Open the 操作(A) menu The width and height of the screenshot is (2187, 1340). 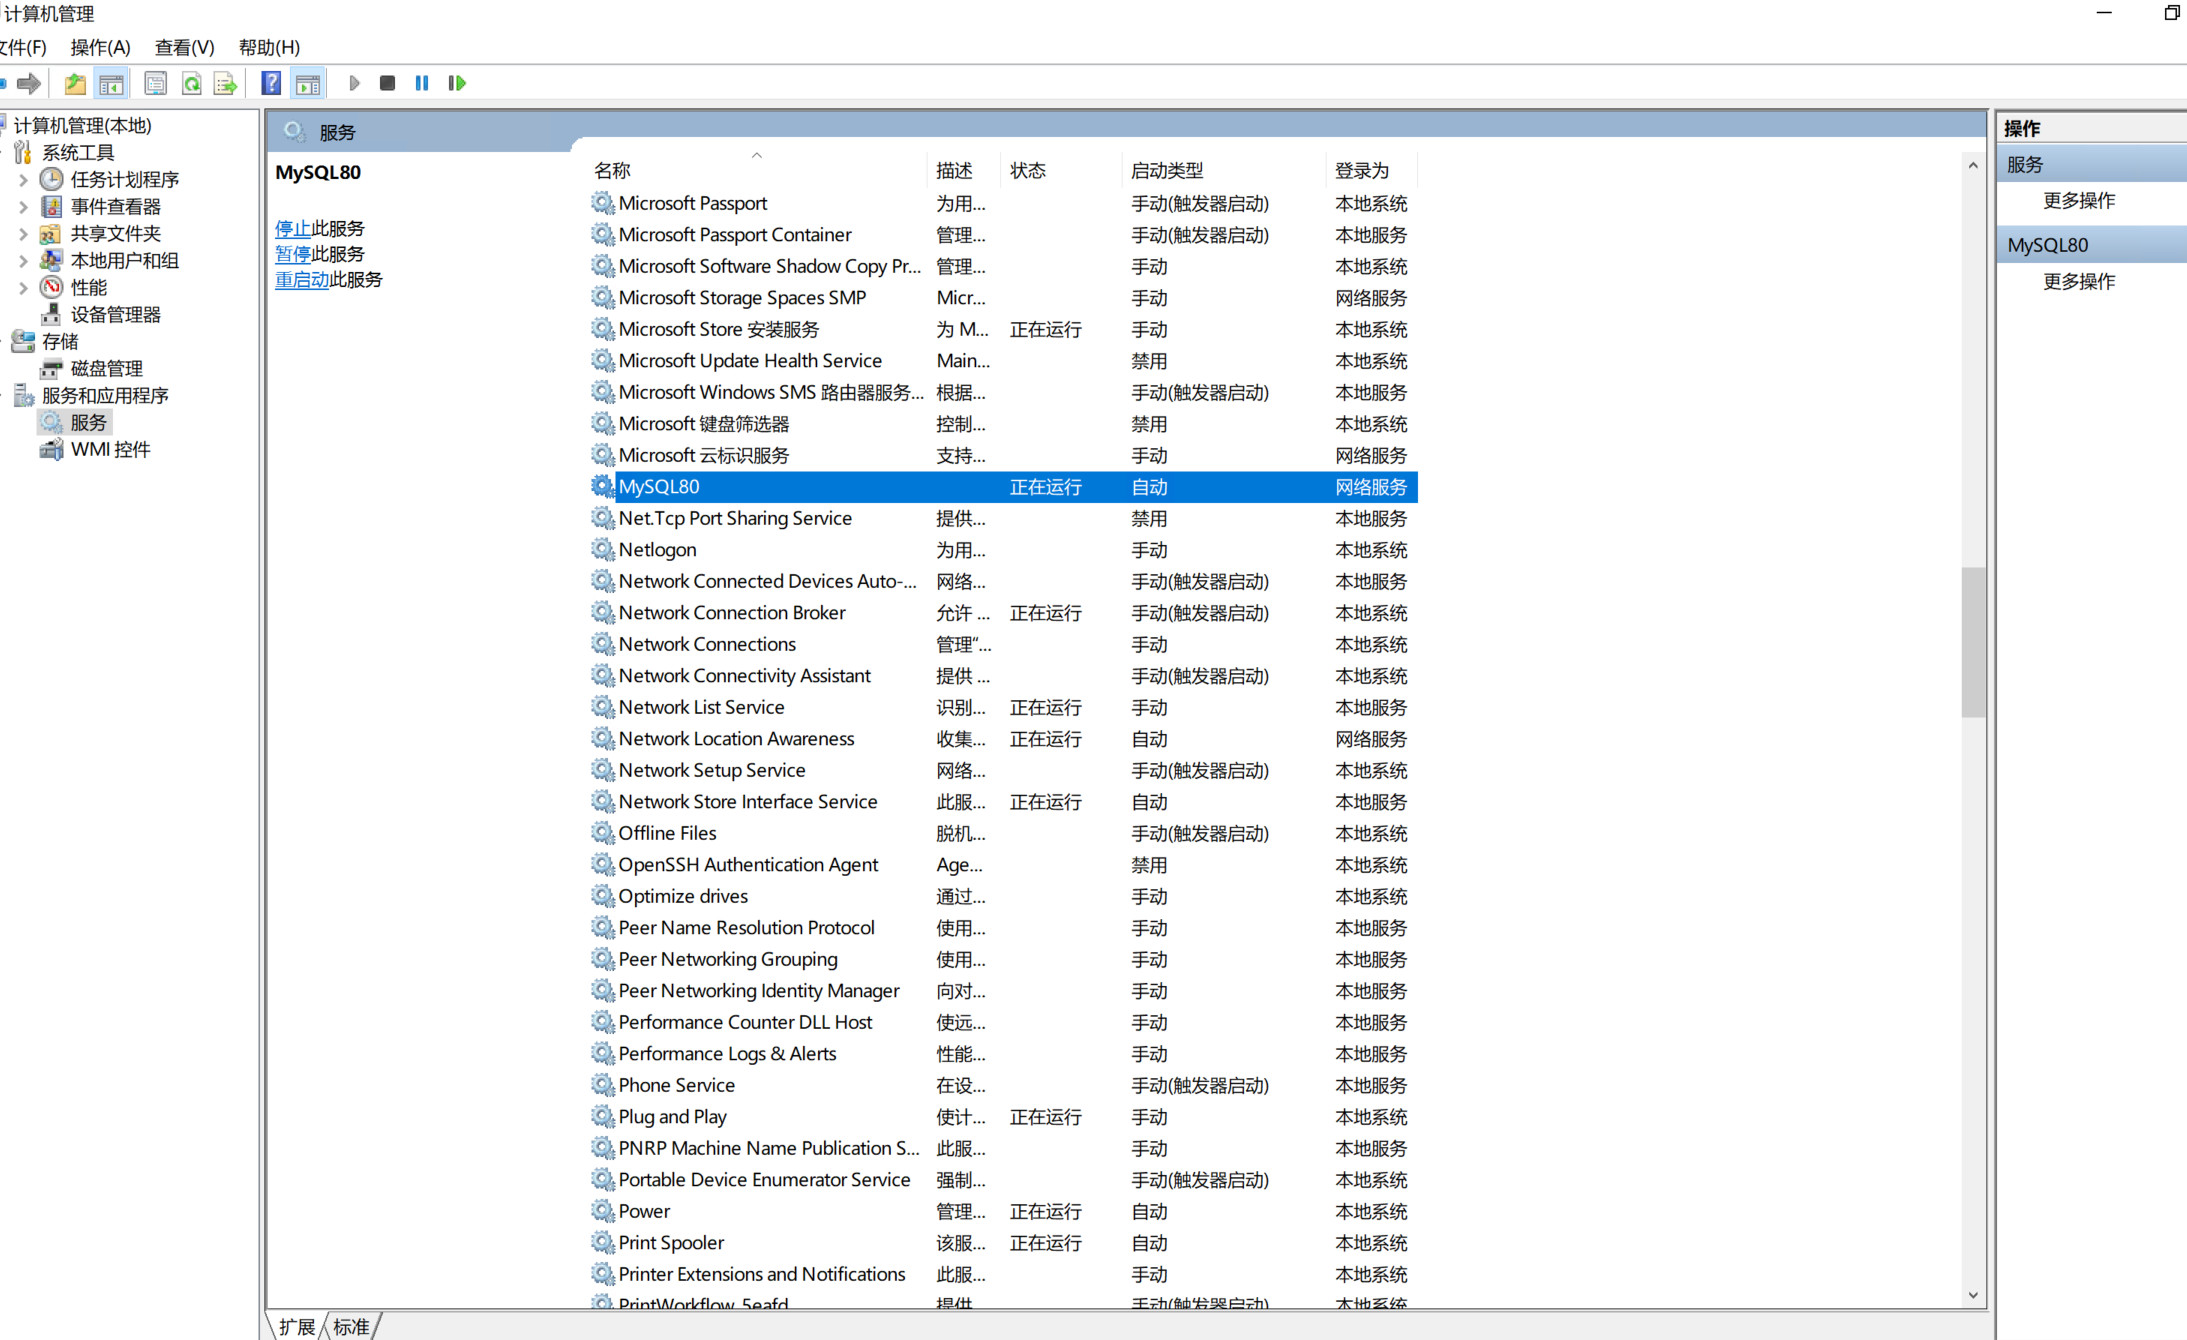[x=100, y=47]
